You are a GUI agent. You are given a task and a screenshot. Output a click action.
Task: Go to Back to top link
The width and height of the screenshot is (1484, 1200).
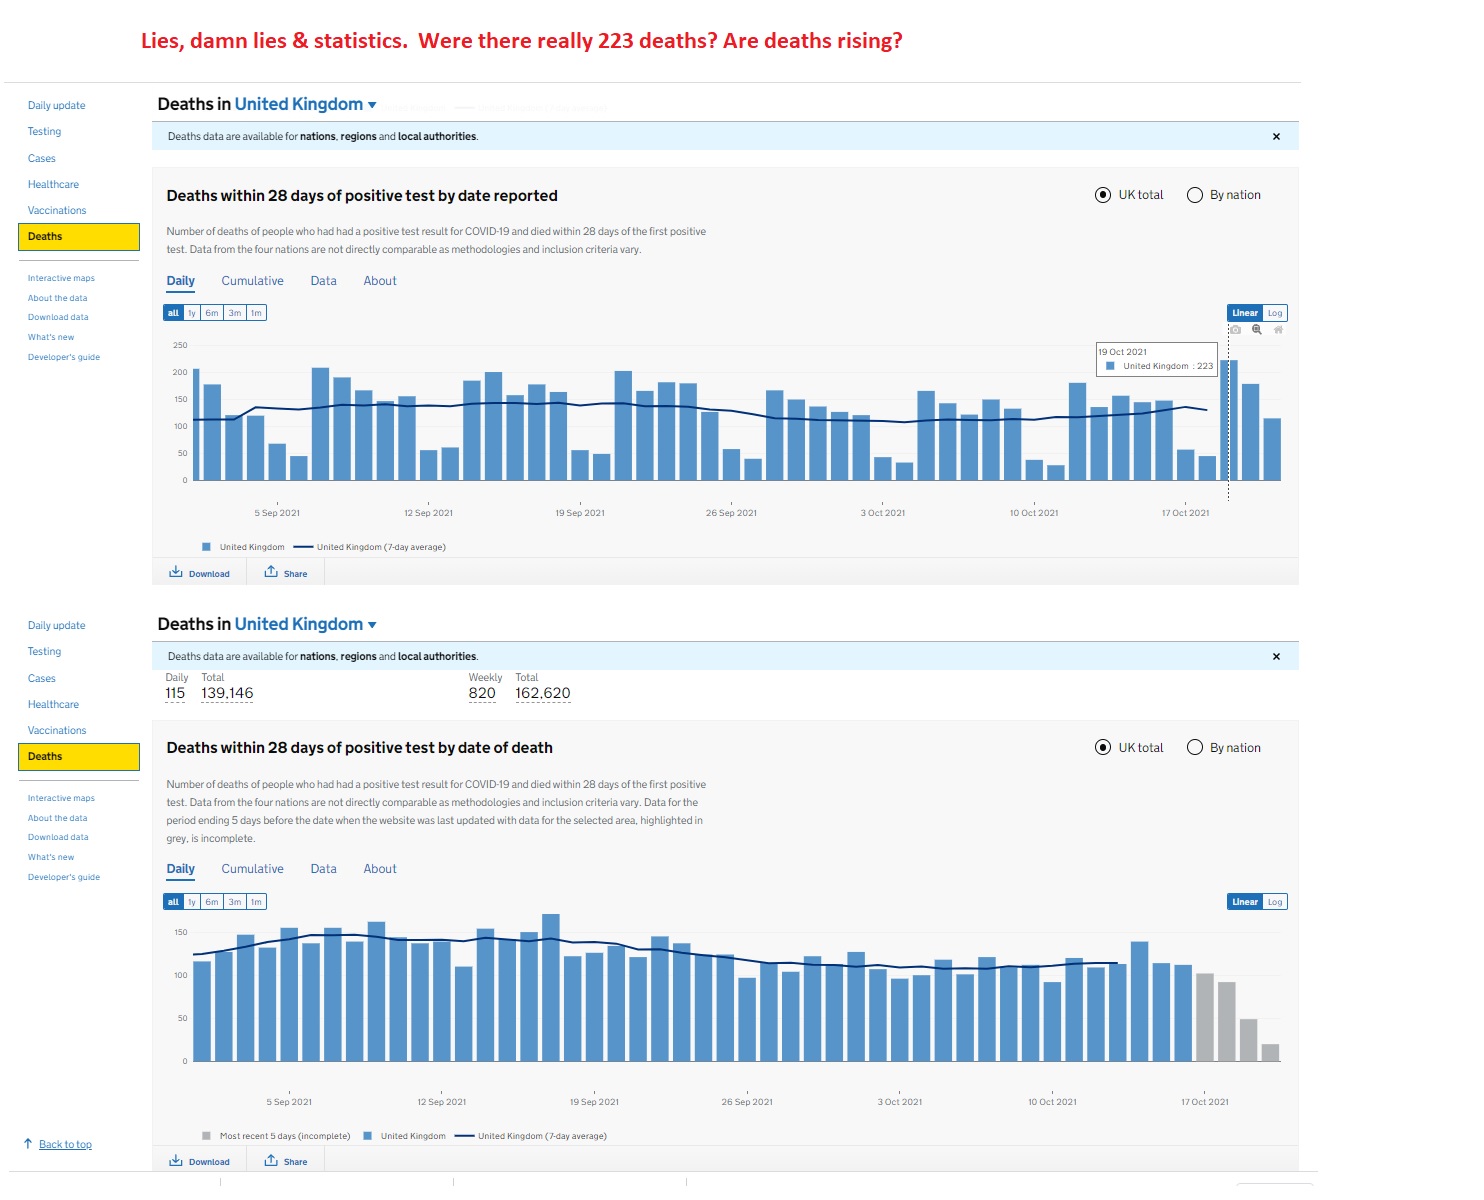pos(65,1145)
